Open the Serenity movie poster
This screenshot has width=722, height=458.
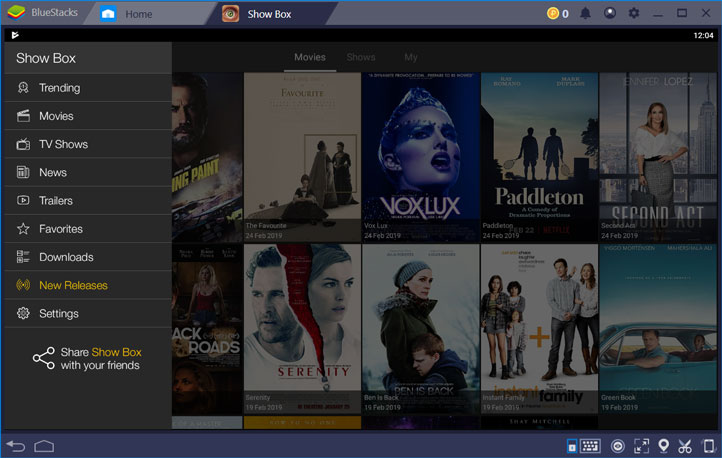pos(302,329)
